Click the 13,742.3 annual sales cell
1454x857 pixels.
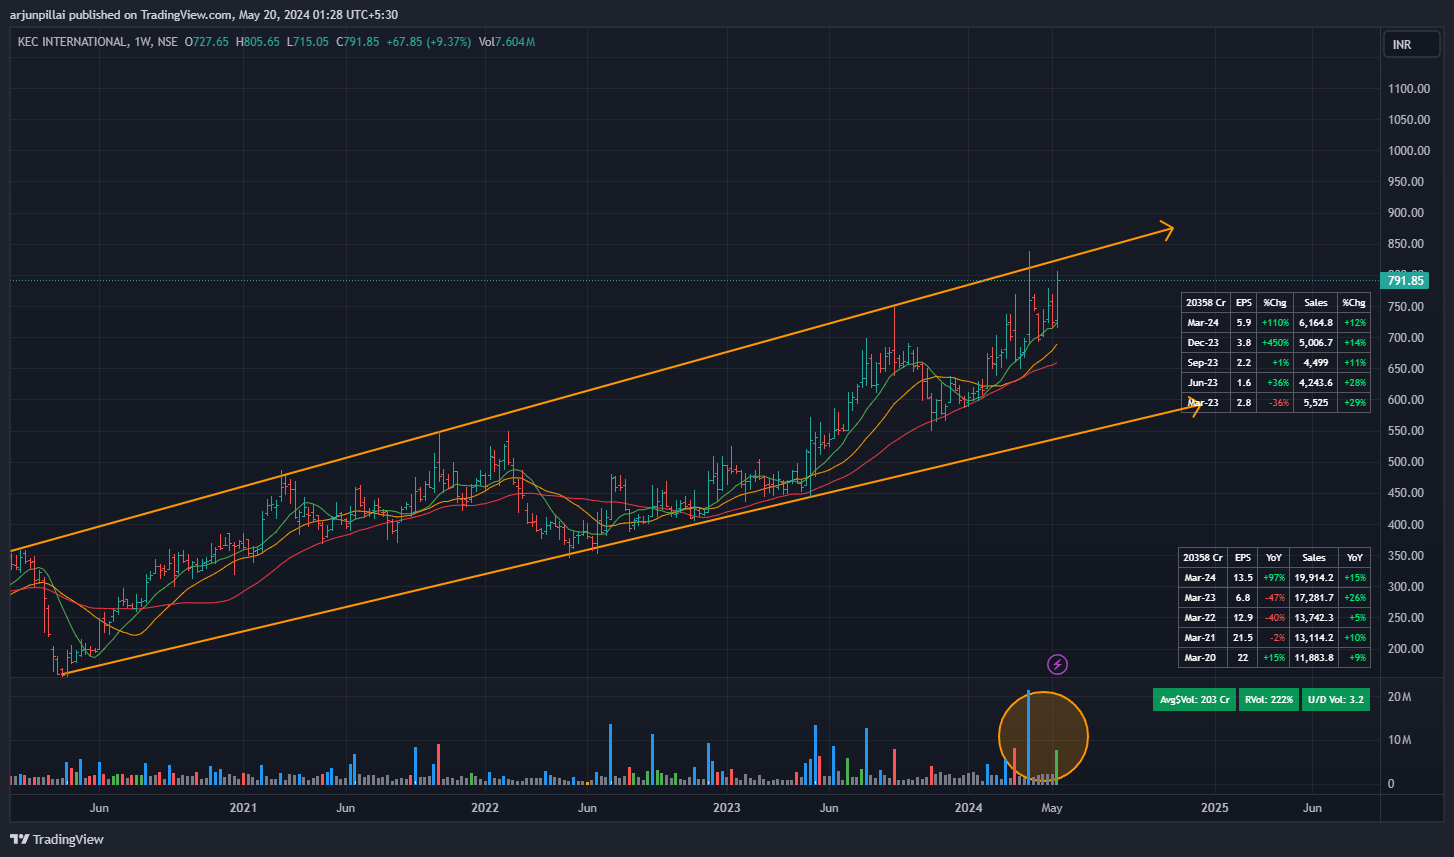(x=1314, y=618)
